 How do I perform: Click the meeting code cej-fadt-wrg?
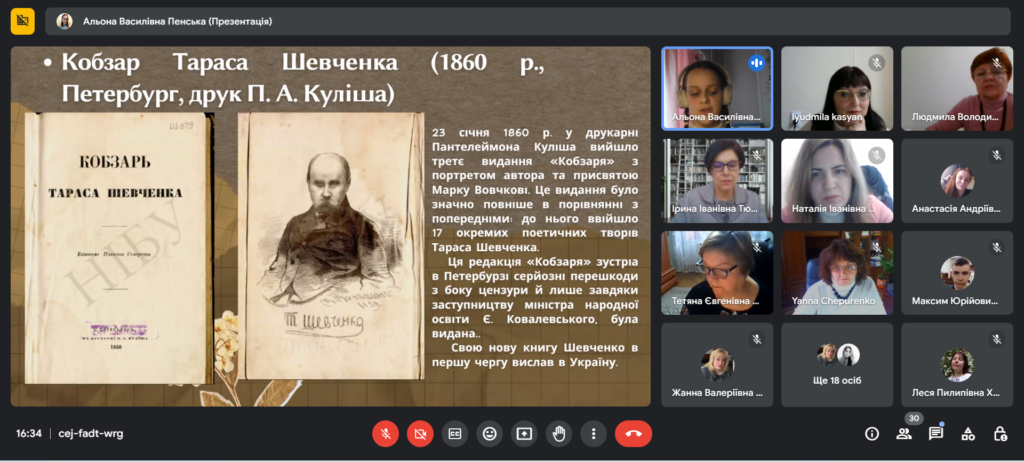[x=91, y=434]
